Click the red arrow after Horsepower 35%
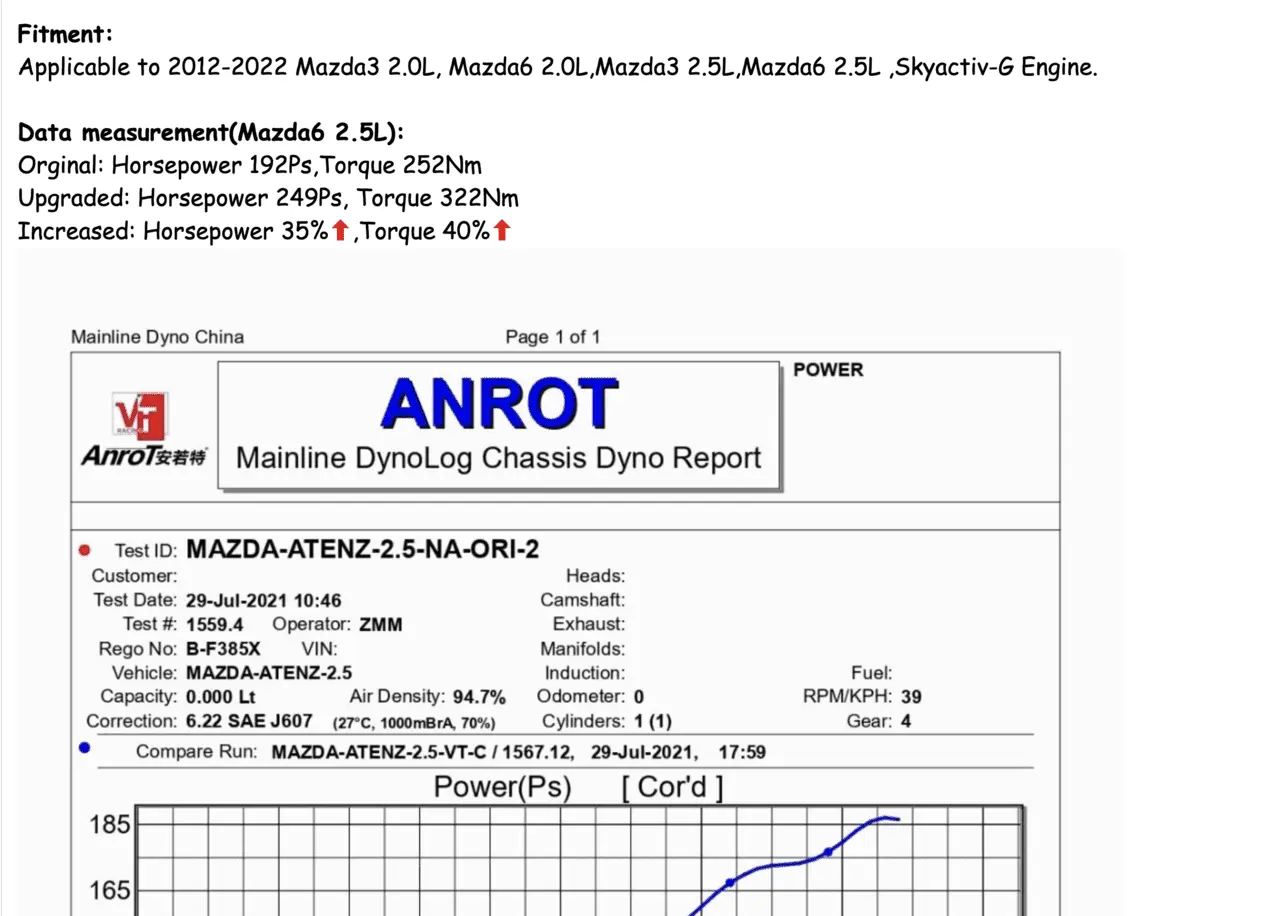1280x916 pixels. pos(340,232)
